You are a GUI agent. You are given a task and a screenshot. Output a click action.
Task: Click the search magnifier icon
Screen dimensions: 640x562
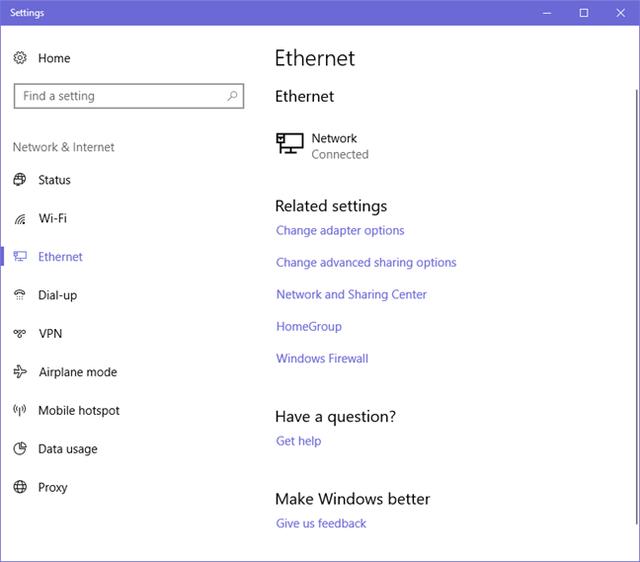click(232, 96)
